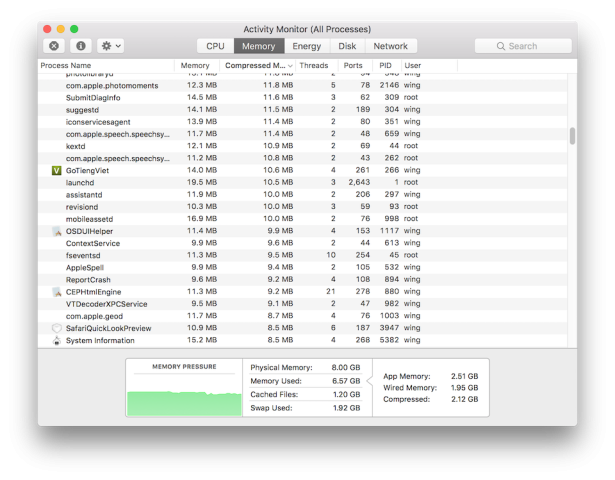Open the Disk tab
The height and width of the screenshot is (480, 615).
pyautogui.click(x=347, y=46)
